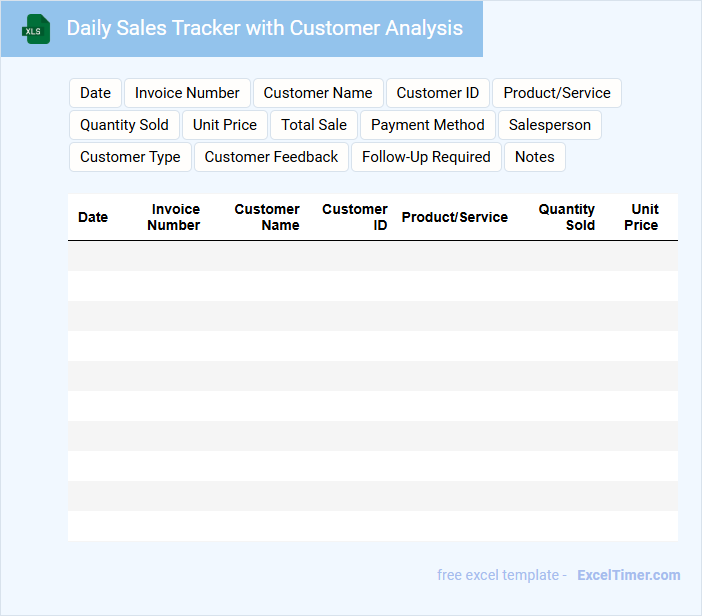Select the Follow-Up Required tag
The image size is (702, 616).
426,157
